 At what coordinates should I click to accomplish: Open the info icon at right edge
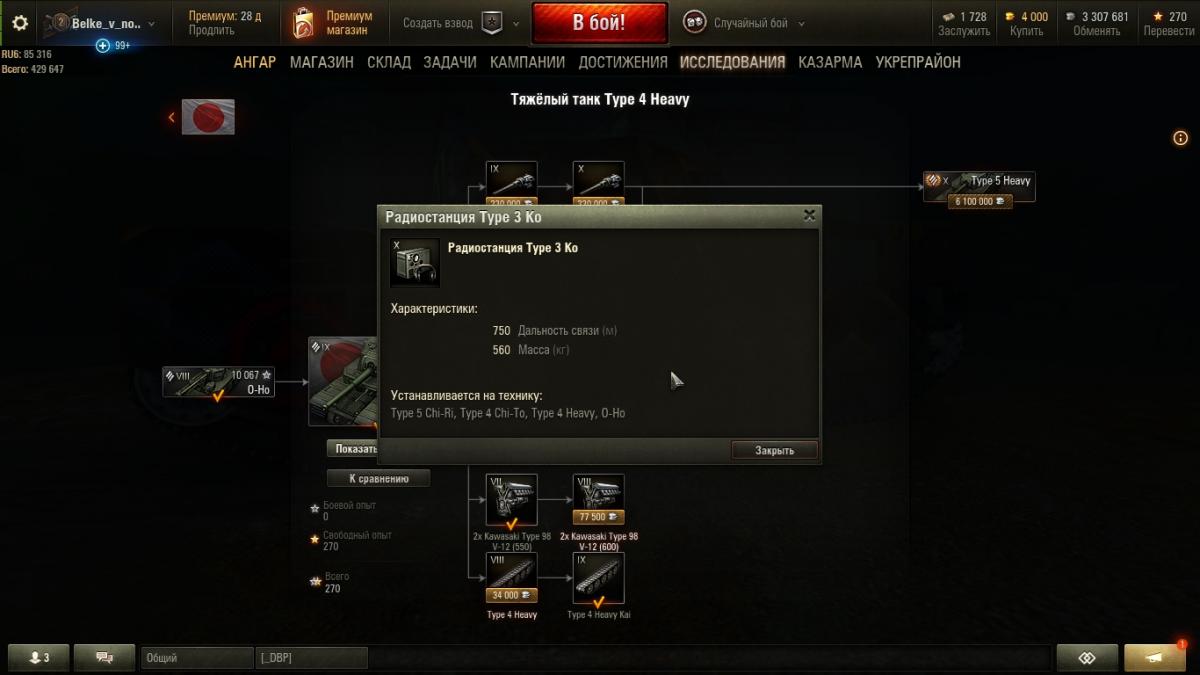tap(1180, 138)
